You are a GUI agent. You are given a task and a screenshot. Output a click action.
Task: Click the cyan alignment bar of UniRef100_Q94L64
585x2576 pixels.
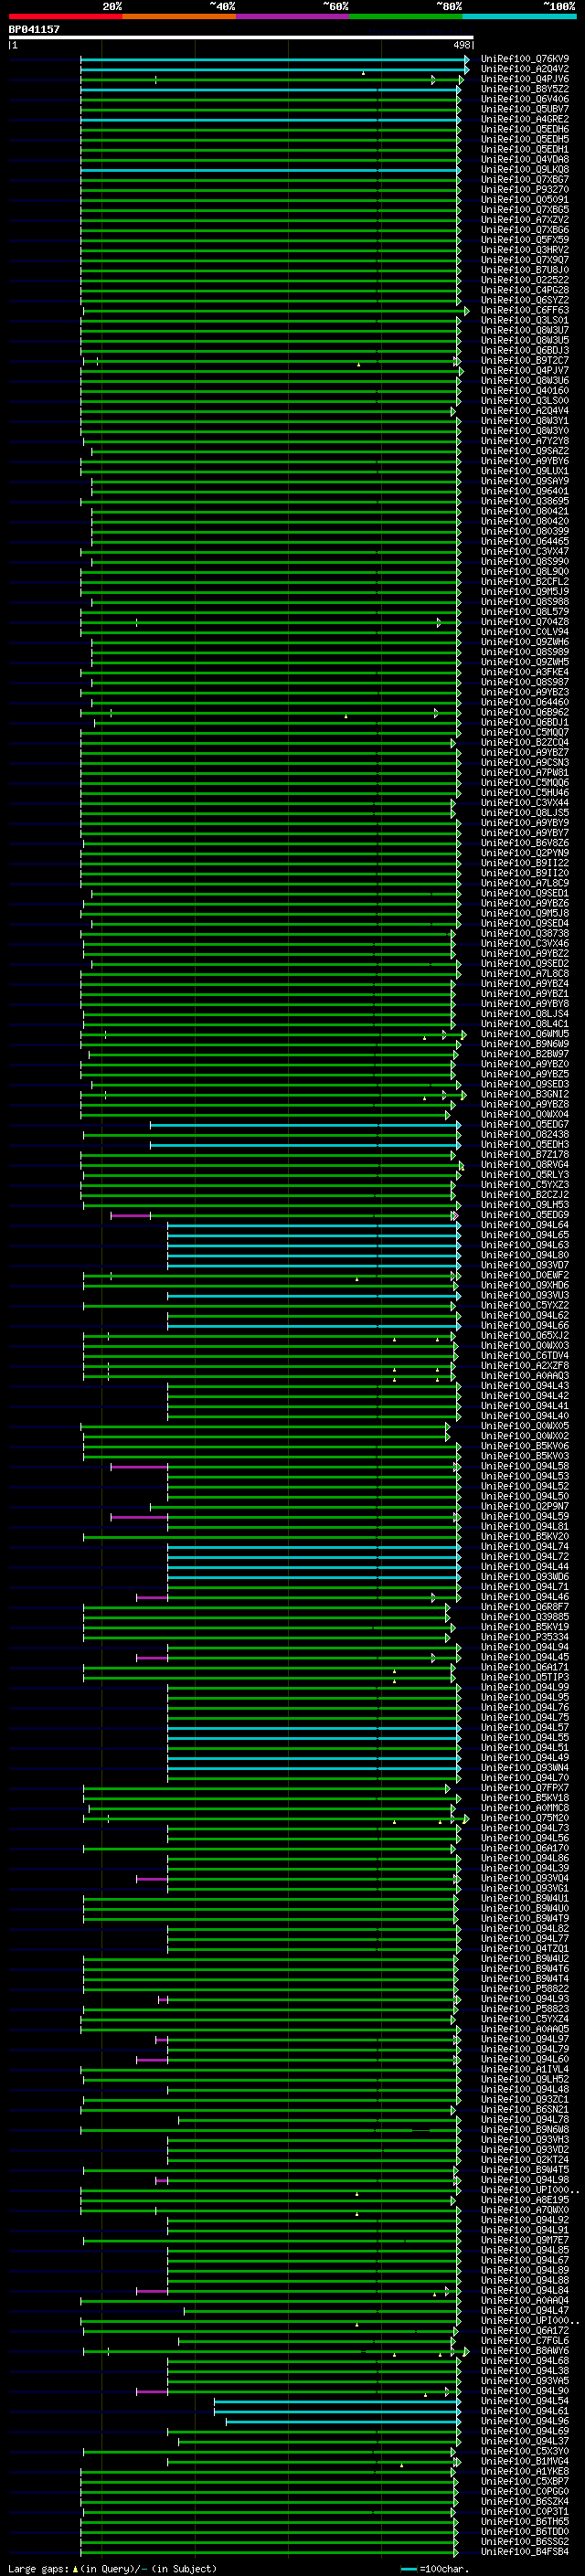pyautogui.click(x=313, y=1226)
